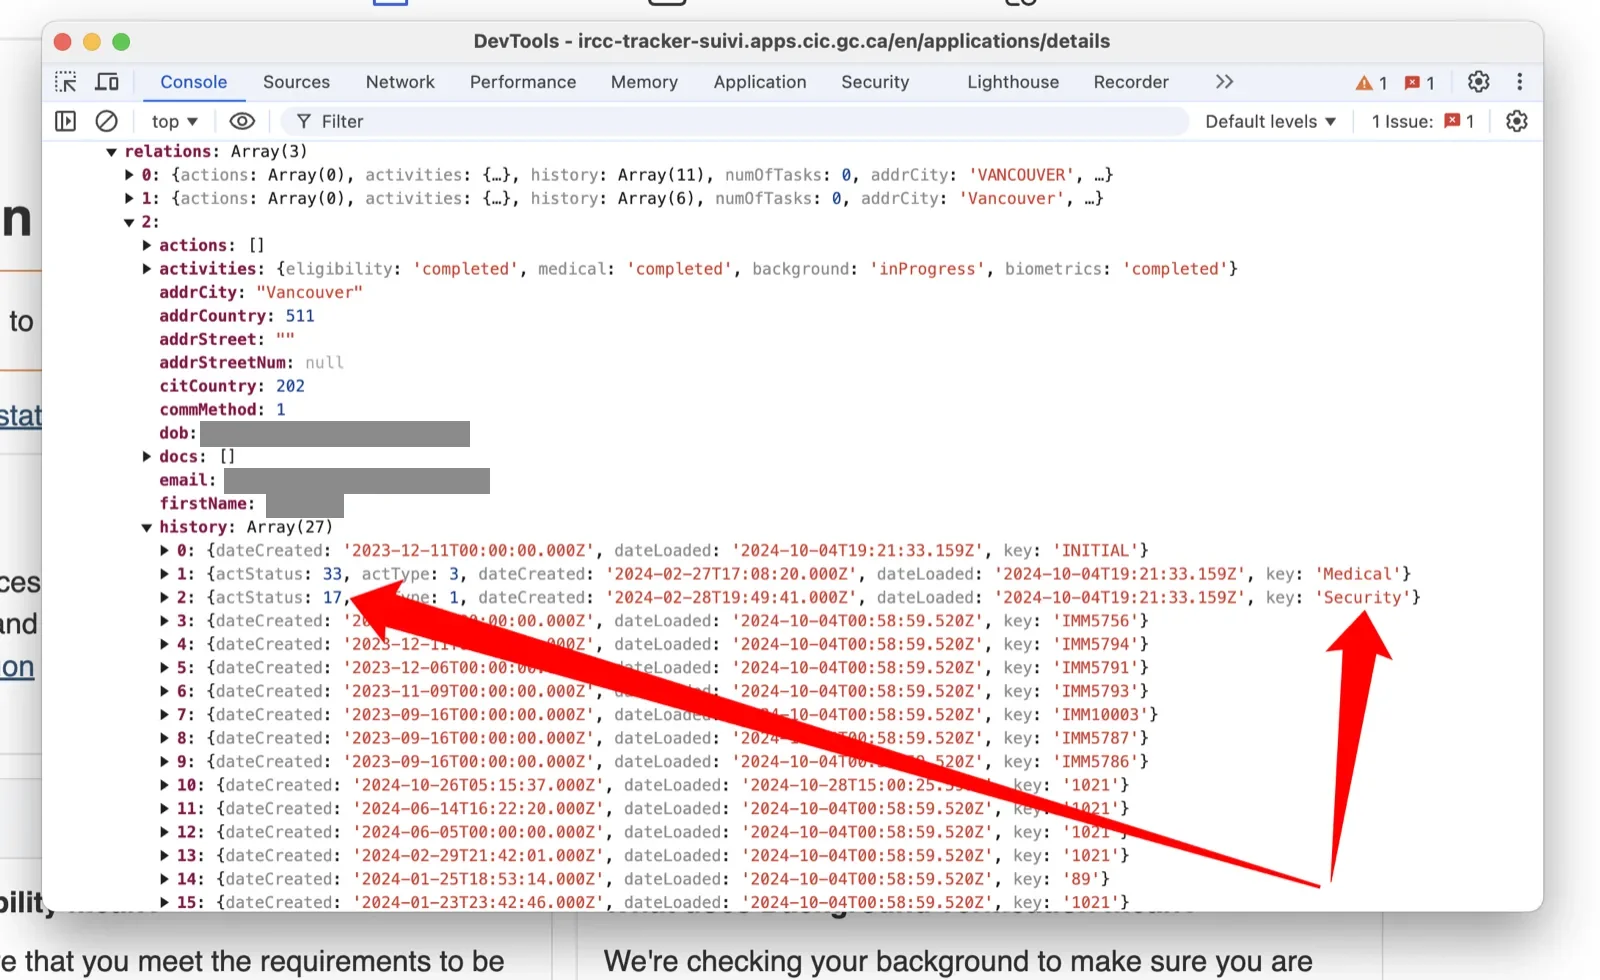Image resolution: width=1600 pixels, height=980 pixels.
Task: Show more tabs with double chevron
Action: click(x=1224, y=82)
